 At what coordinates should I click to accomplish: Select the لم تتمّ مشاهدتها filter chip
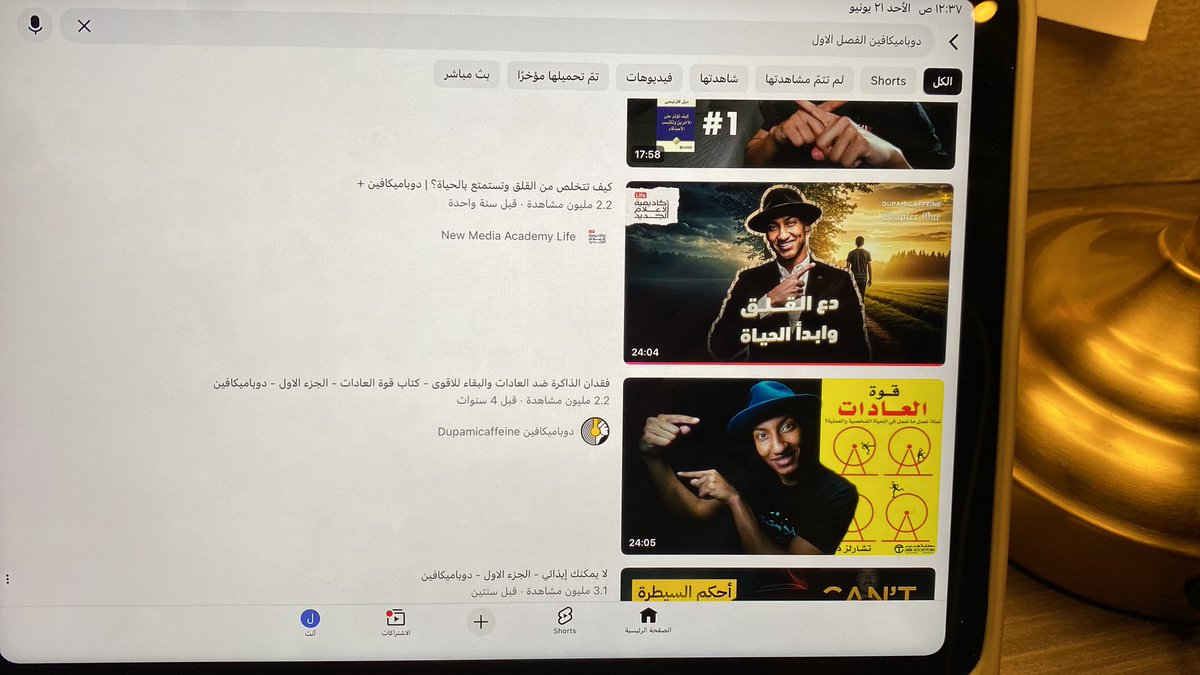(805, 79)
